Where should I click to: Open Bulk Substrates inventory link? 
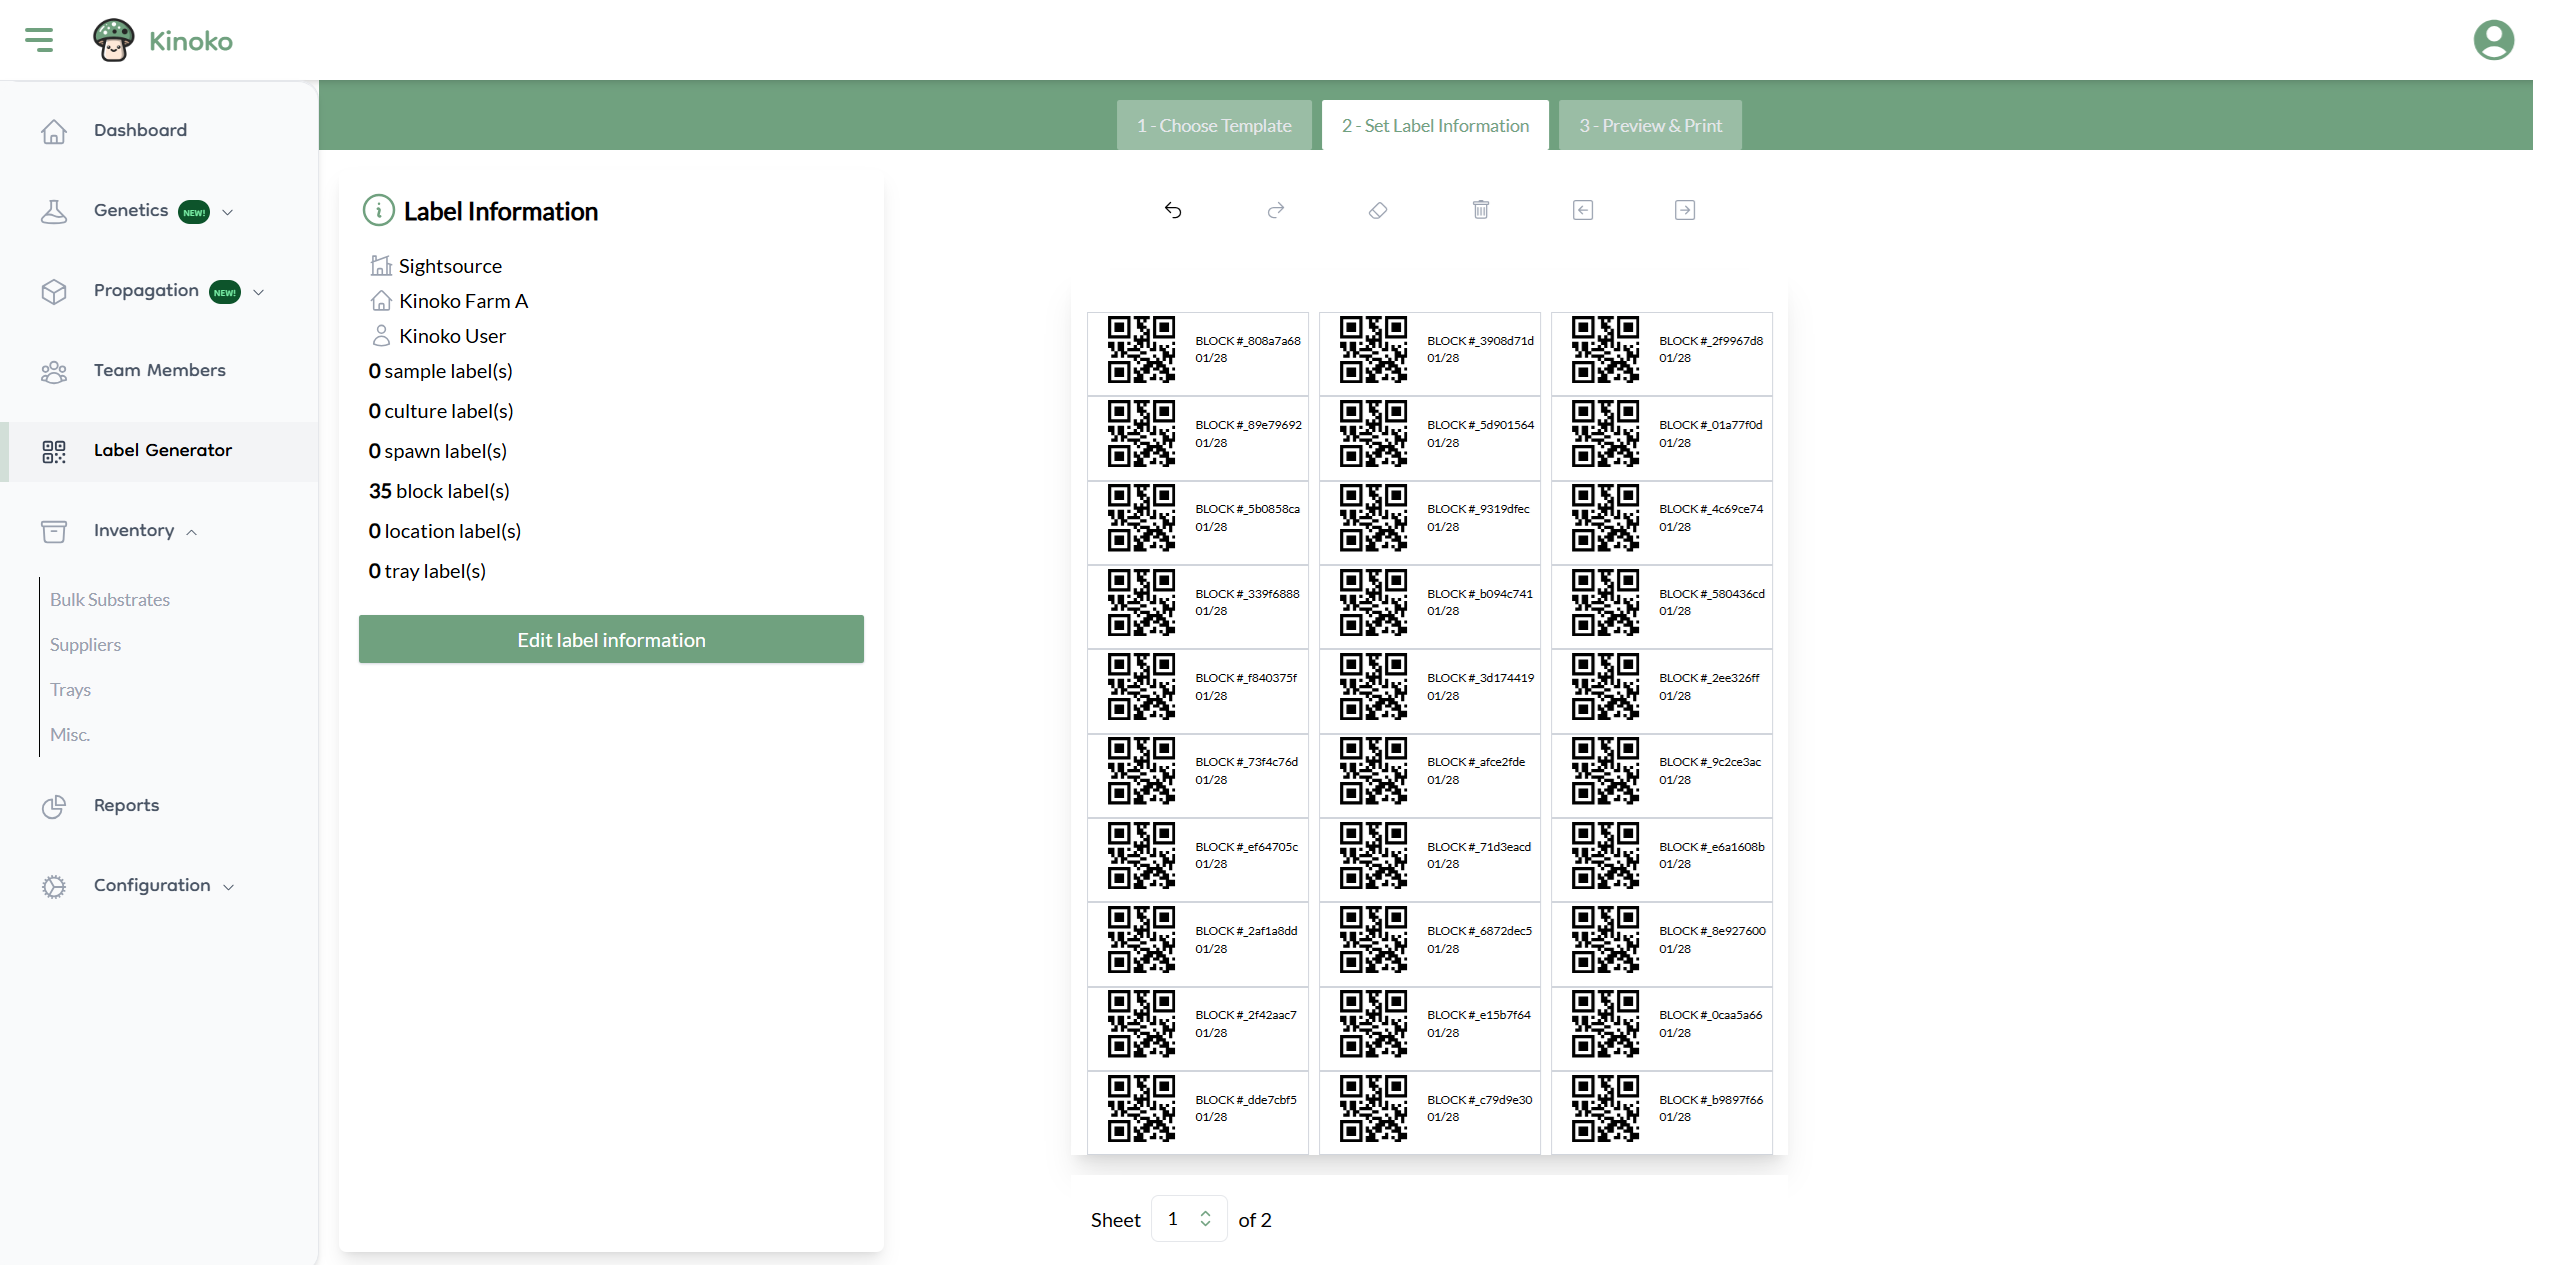tap(110, 600)
